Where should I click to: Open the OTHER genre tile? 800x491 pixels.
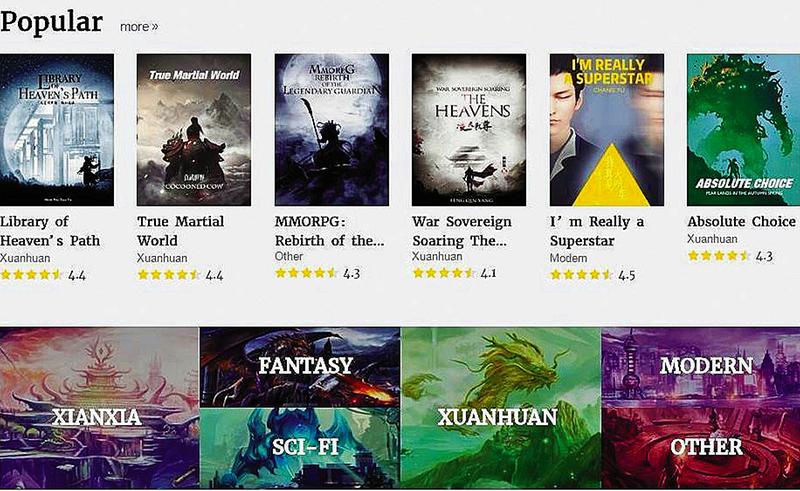(701, 449)
